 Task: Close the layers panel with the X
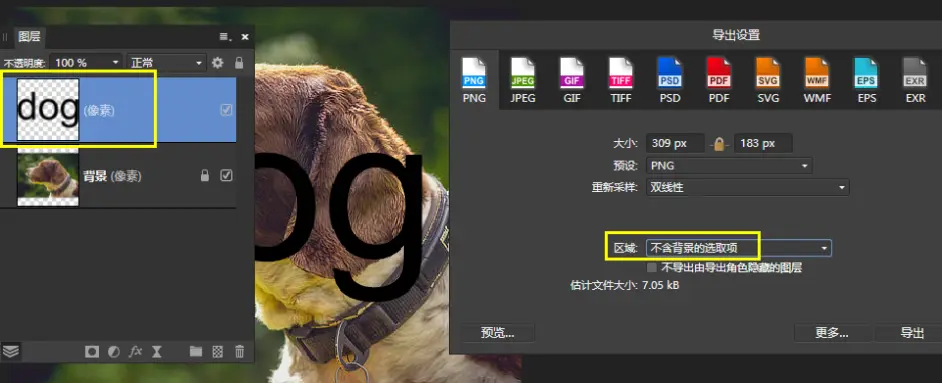245,37
